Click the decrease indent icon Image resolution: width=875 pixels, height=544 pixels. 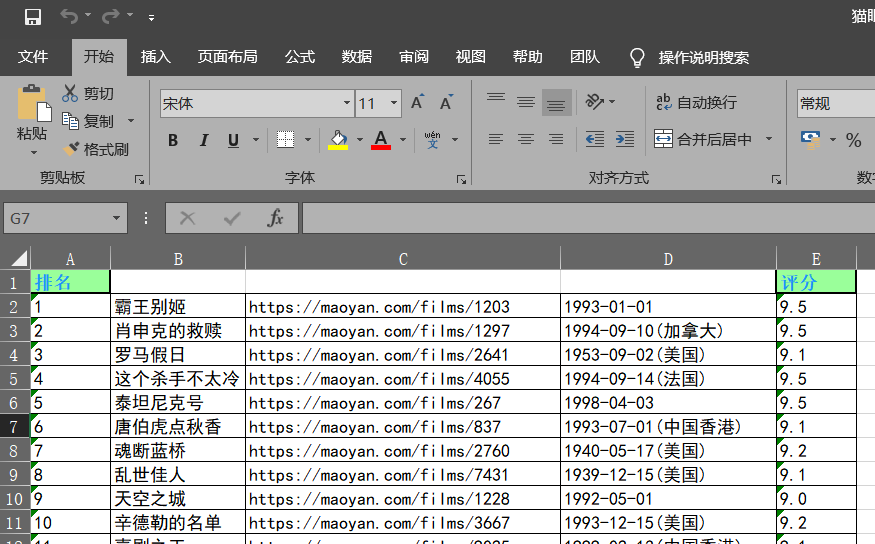595,140
